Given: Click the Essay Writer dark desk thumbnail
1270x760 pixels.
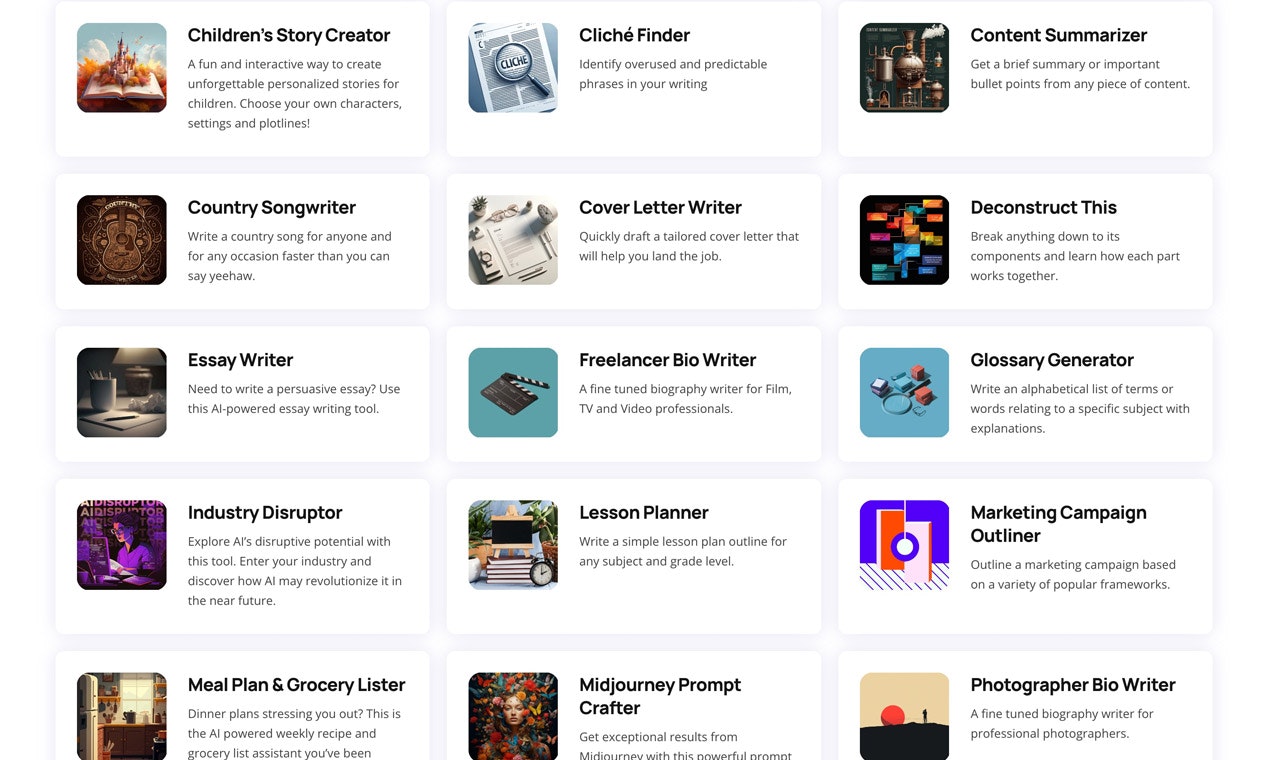Looking at the screenshot, I should (x=122, y=393).
